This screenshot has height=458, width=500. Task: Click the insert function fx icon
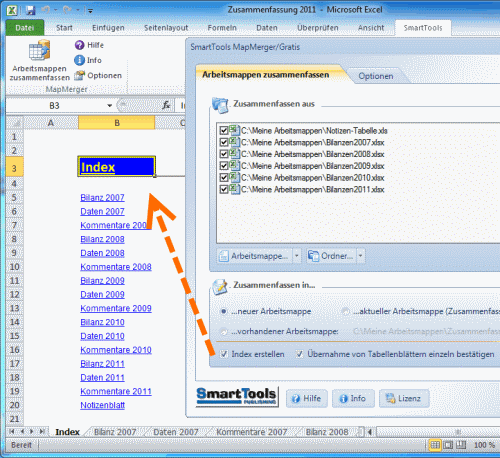click(166, 106)
